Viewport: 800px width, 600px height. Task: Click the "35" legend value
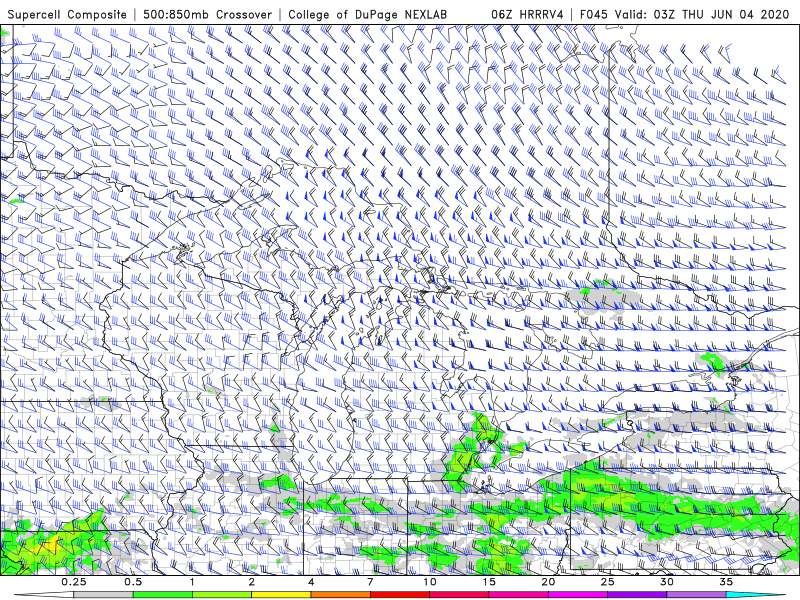726,582
